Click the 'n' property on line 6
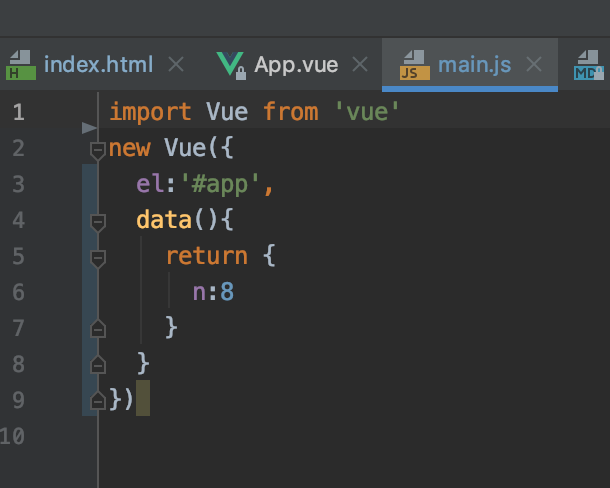610x488 pixels. [199, 292]
